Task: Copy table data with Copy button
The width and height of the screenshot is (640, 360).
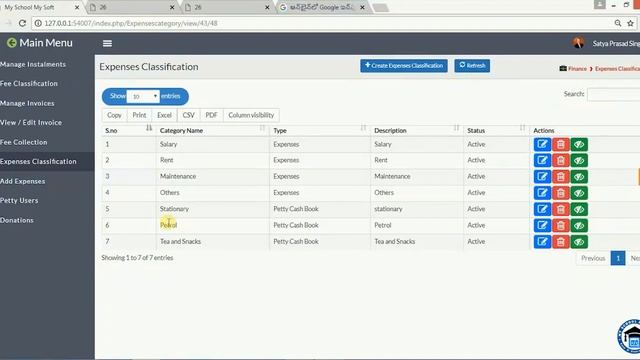Action: 114,115
